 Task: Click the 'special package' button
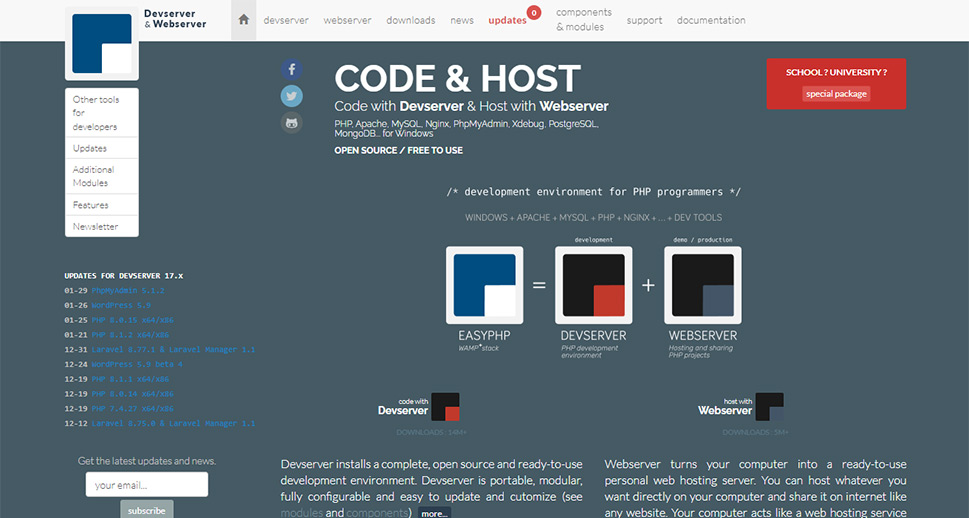(x=836, y=94)
